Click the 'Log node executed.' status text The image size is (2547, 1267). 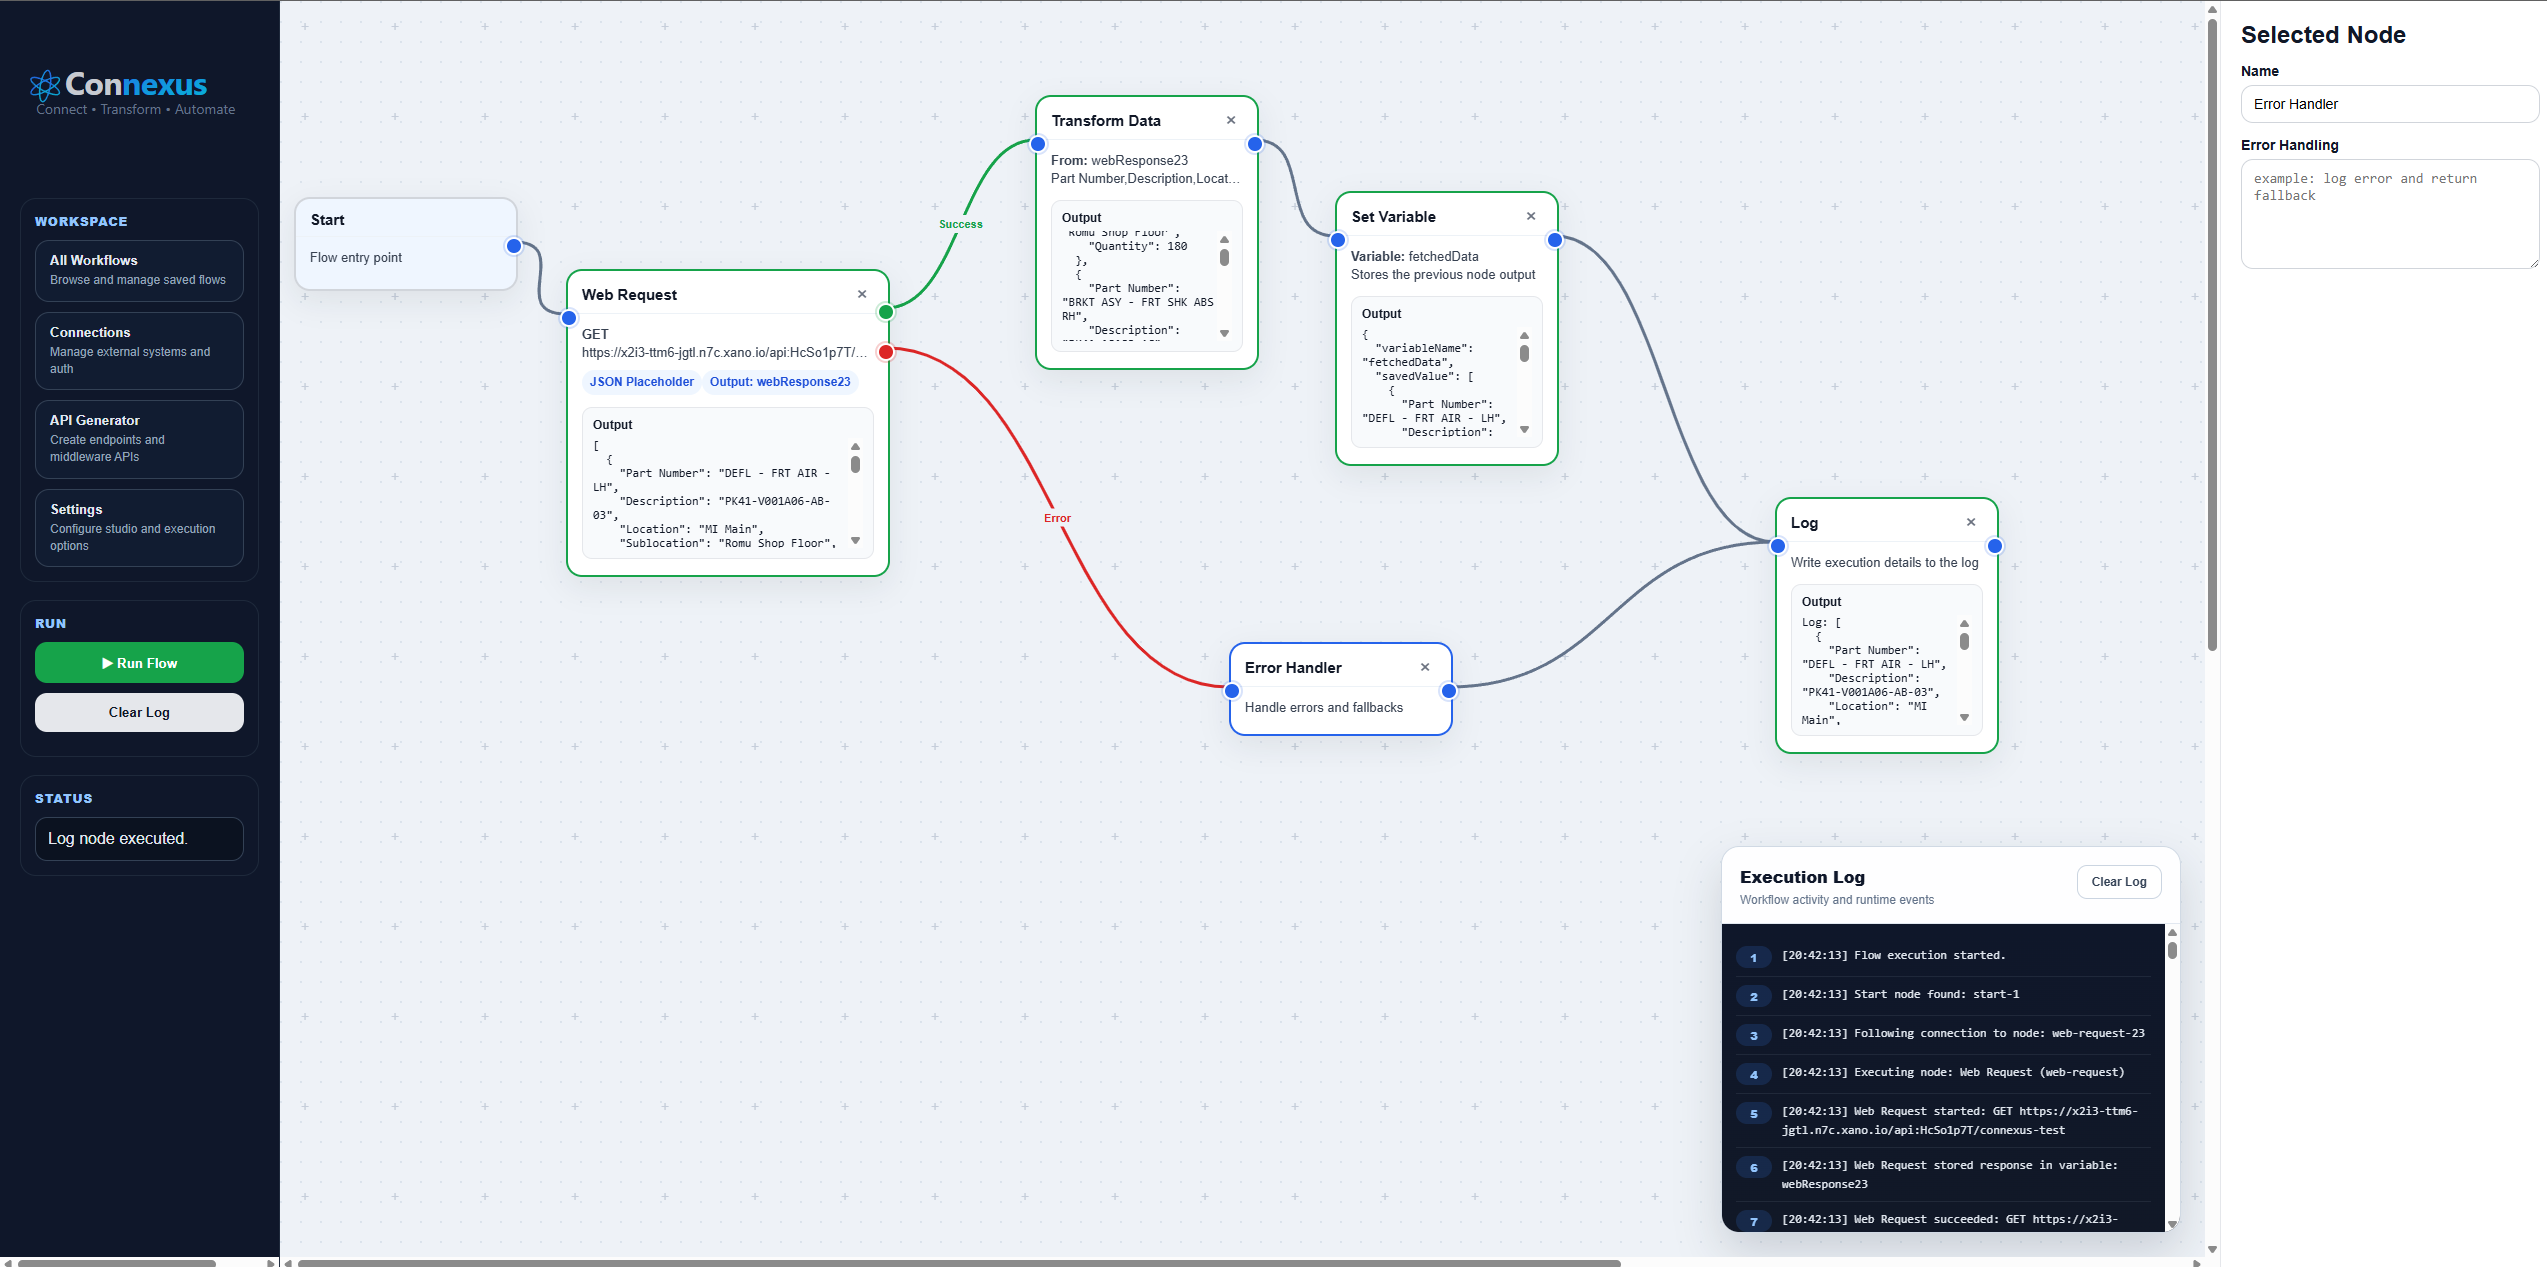[118, 838]
